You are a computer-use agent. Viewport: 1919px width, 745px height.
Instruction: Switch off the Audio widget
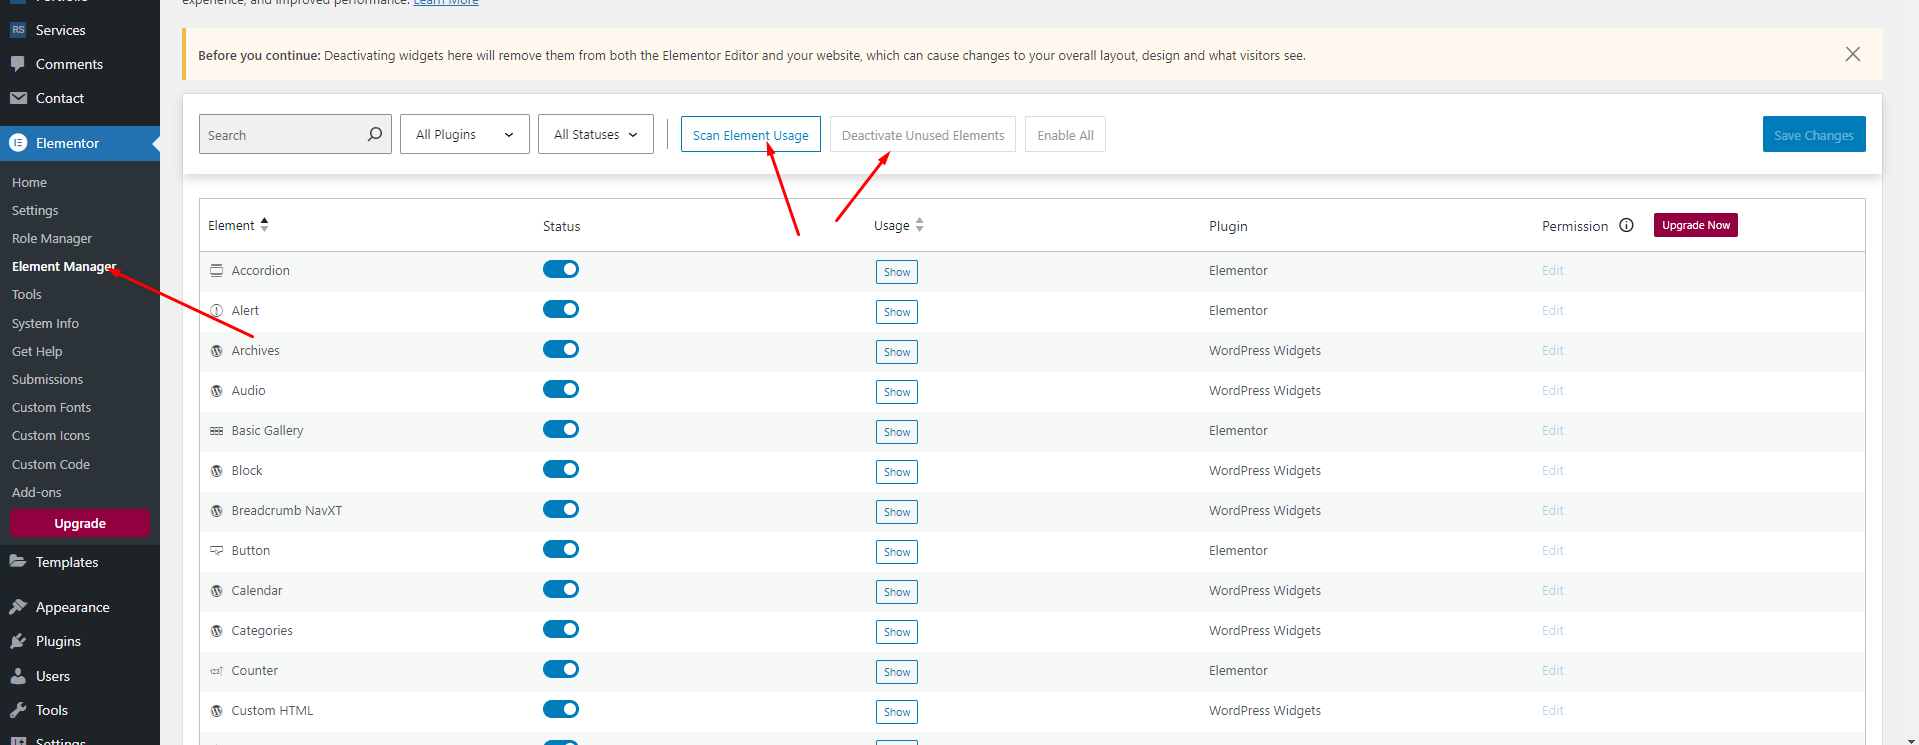pyautogui.click(x=561, y=389)
